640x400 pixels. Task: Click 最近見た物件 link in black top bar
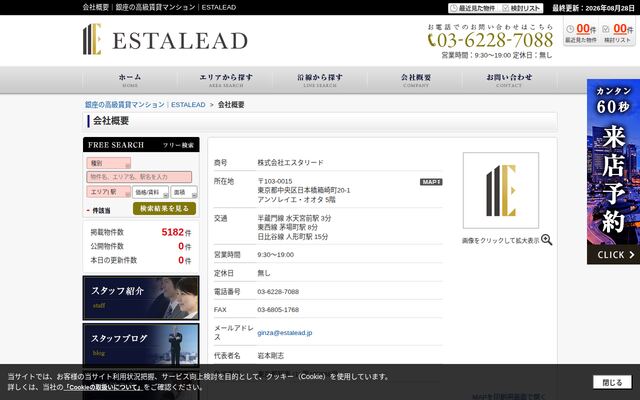click(473, 8)
